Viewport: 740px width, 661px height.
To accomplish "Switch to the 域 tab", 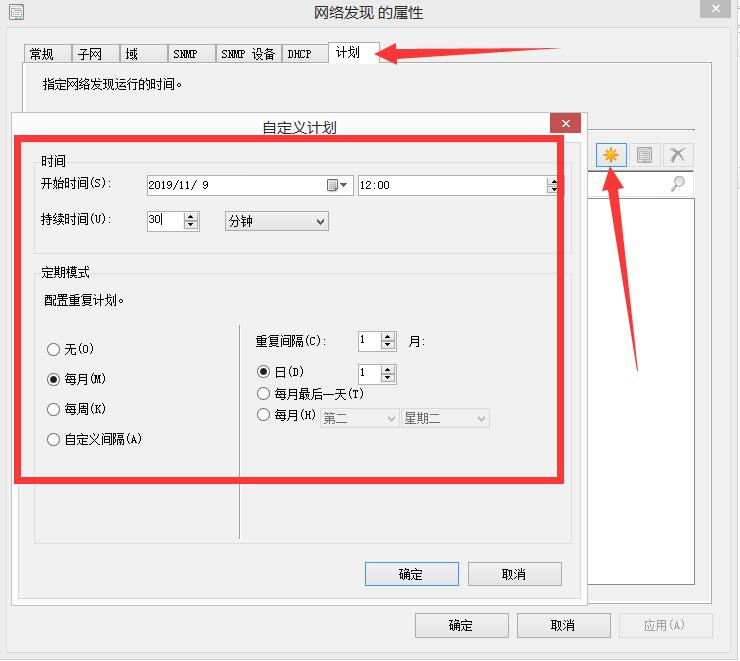I will [x=143, y=54].
